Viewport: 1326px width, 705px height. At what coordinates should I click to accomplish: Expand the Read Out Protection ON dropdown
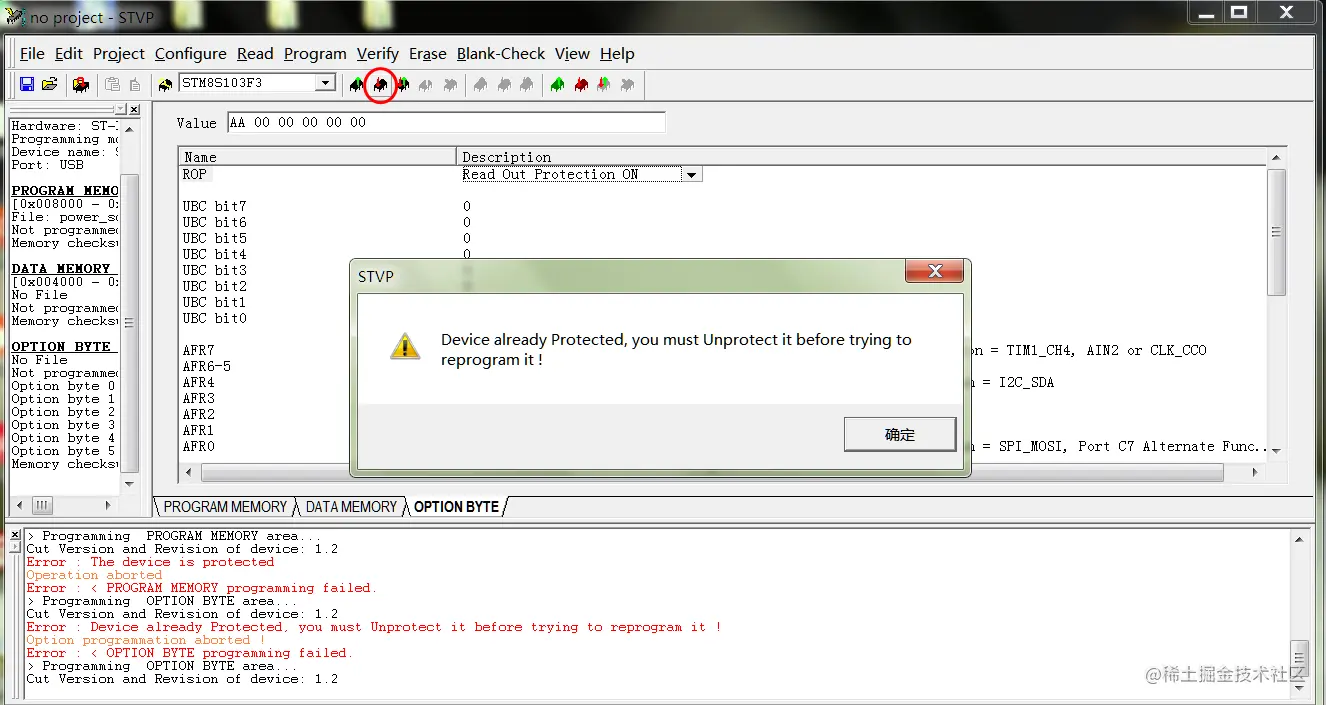coord(691,174)
